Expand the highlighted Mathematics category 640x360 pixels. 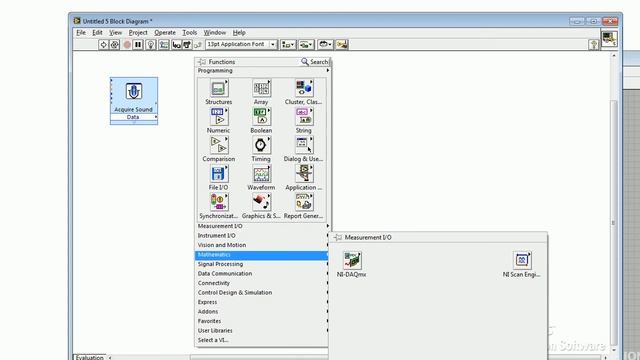(262, 255)
